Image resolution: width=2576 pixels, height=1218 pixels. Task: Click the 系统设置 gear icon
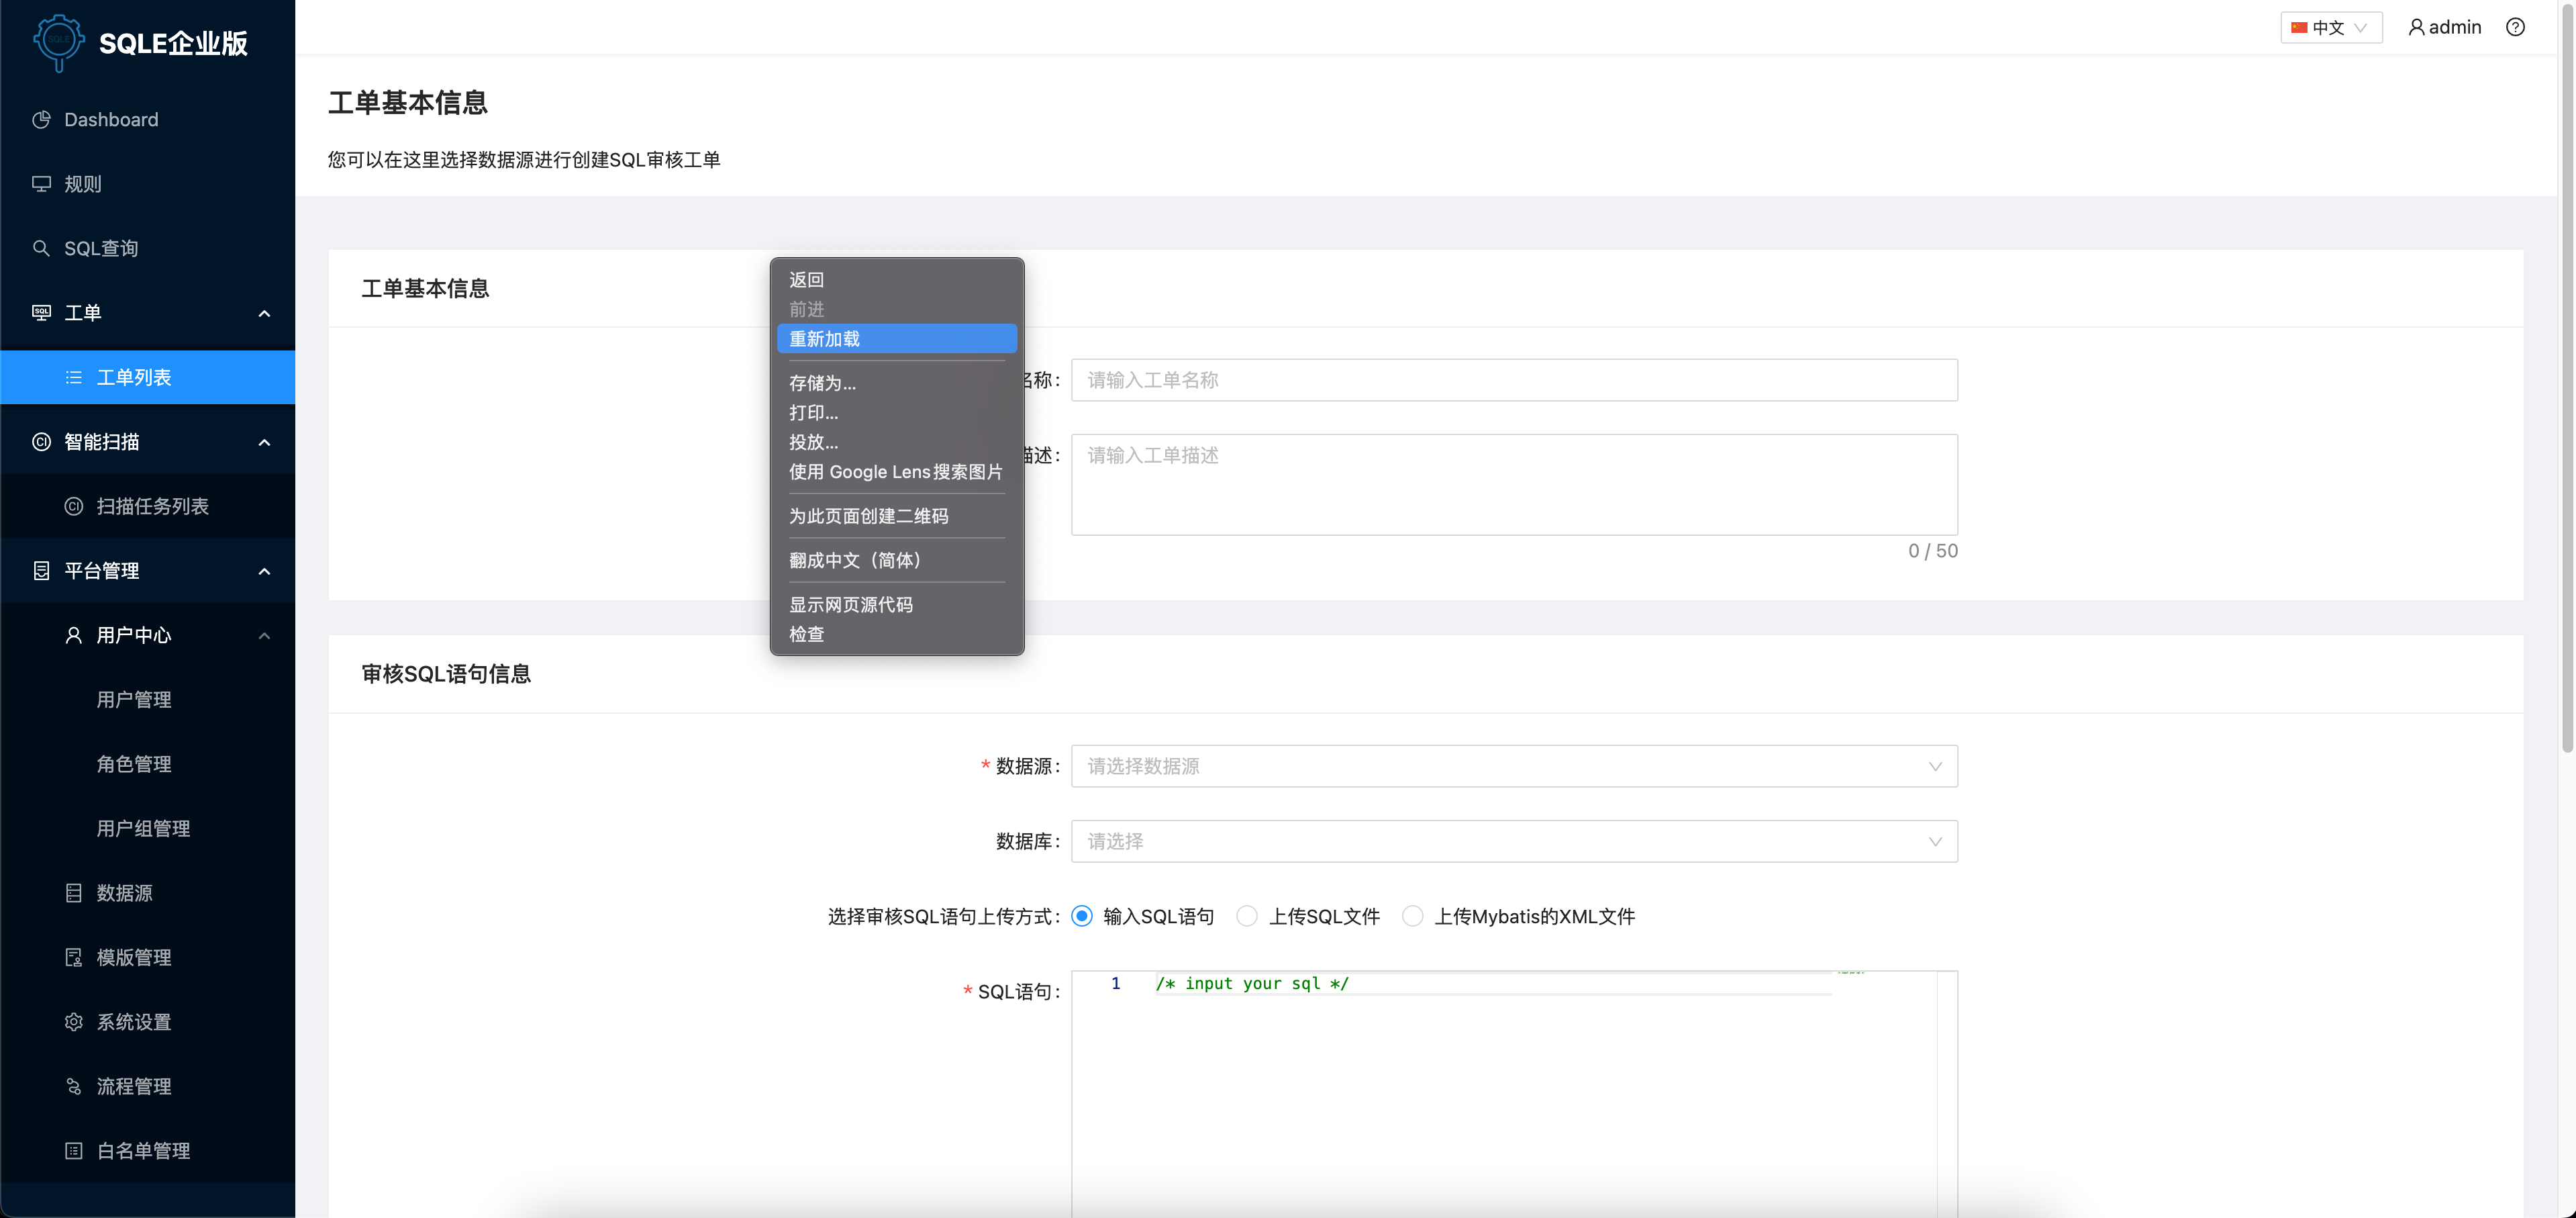click(74, 1021)
